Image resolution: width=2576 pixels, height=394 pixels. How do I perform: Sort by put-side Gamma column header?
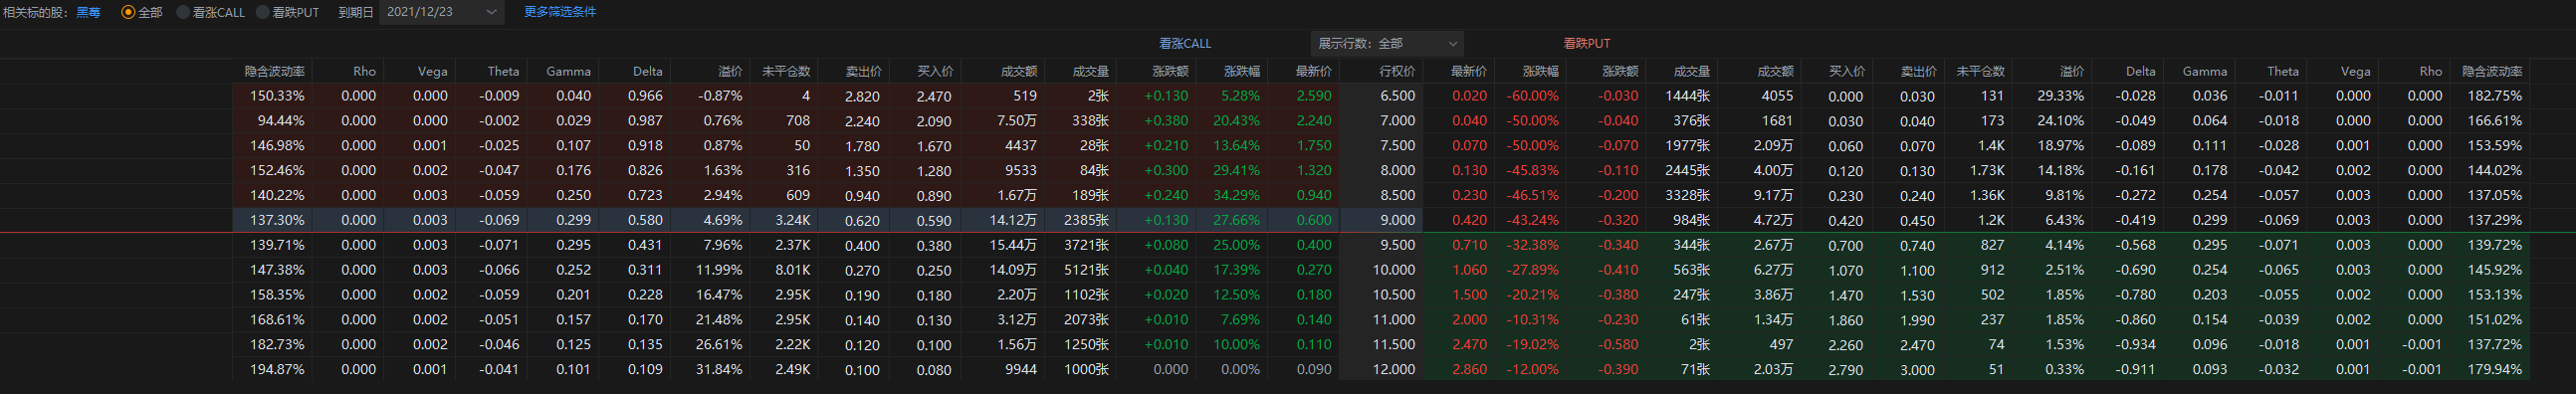click(x=2204, y=71)
